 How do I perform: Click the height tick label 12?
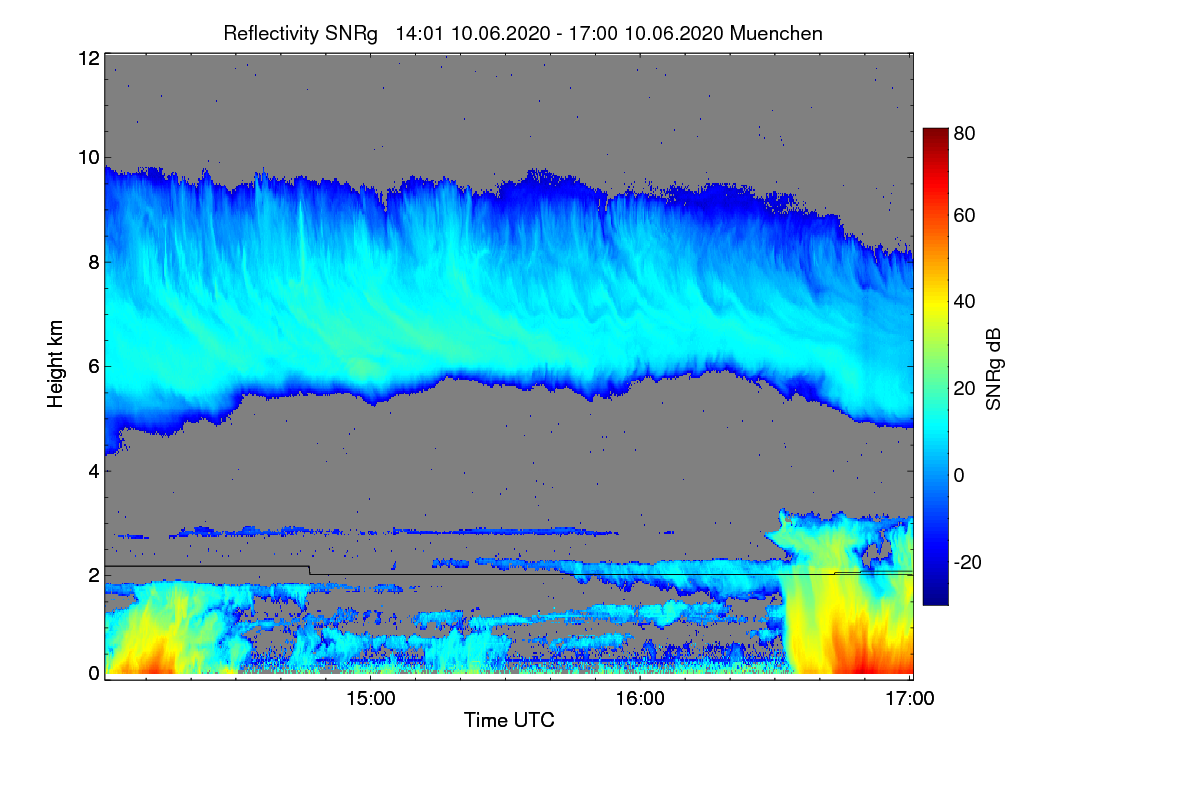coord(88,58)
